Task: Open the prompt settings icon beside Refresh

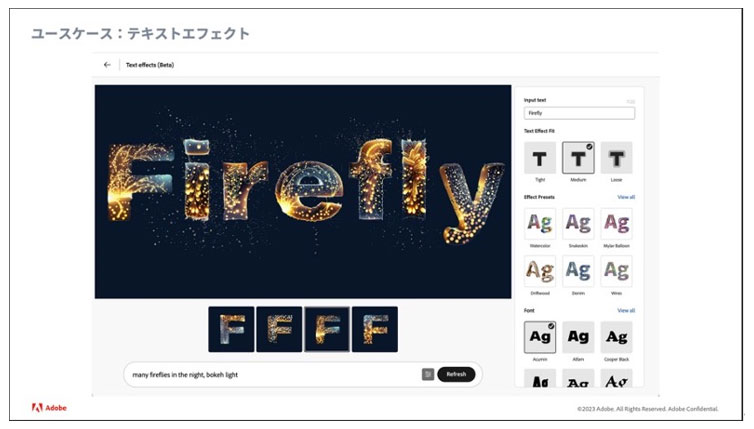Action: click(x=427, y=374)
